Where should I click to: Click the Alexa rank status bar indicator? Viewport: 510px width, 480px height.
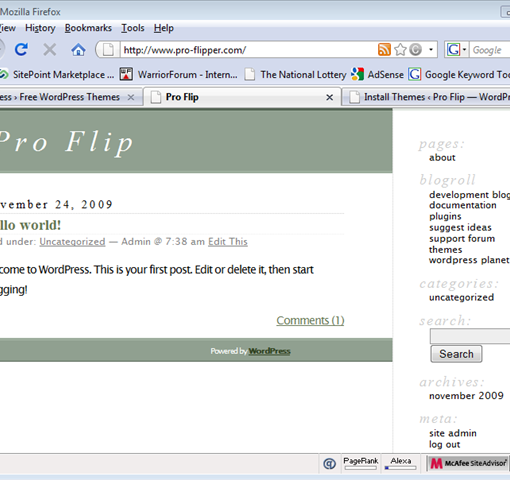tap(401, 463)
